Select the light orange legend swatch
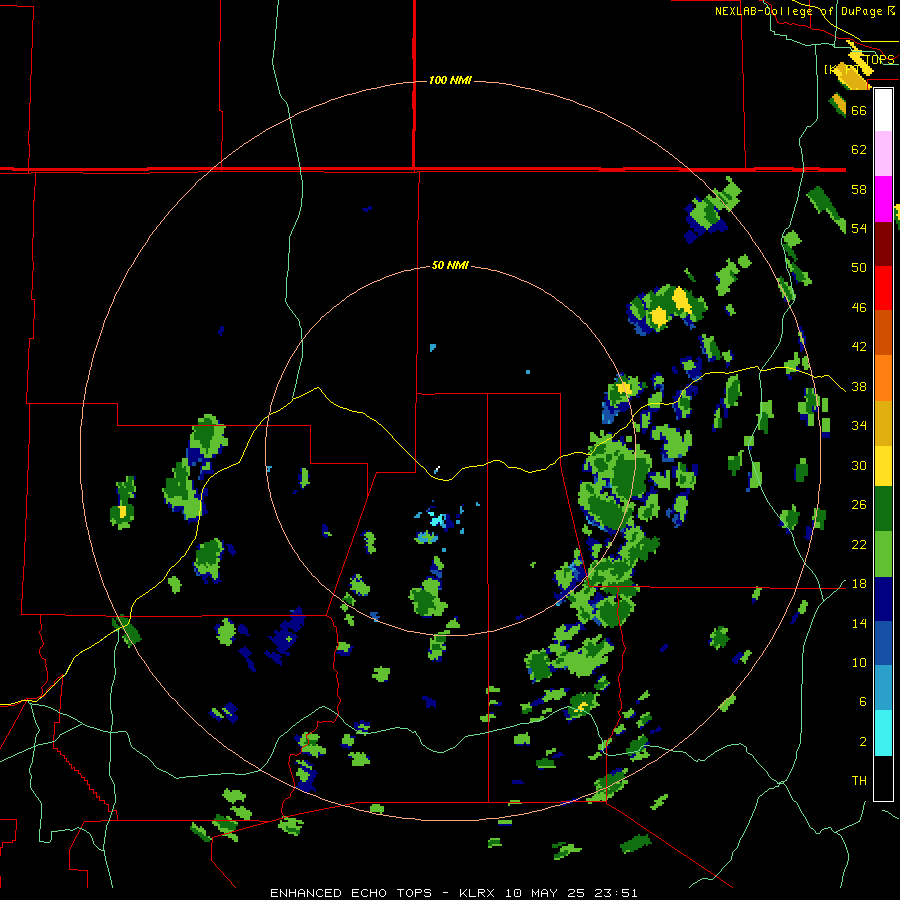 click(883, 378)
